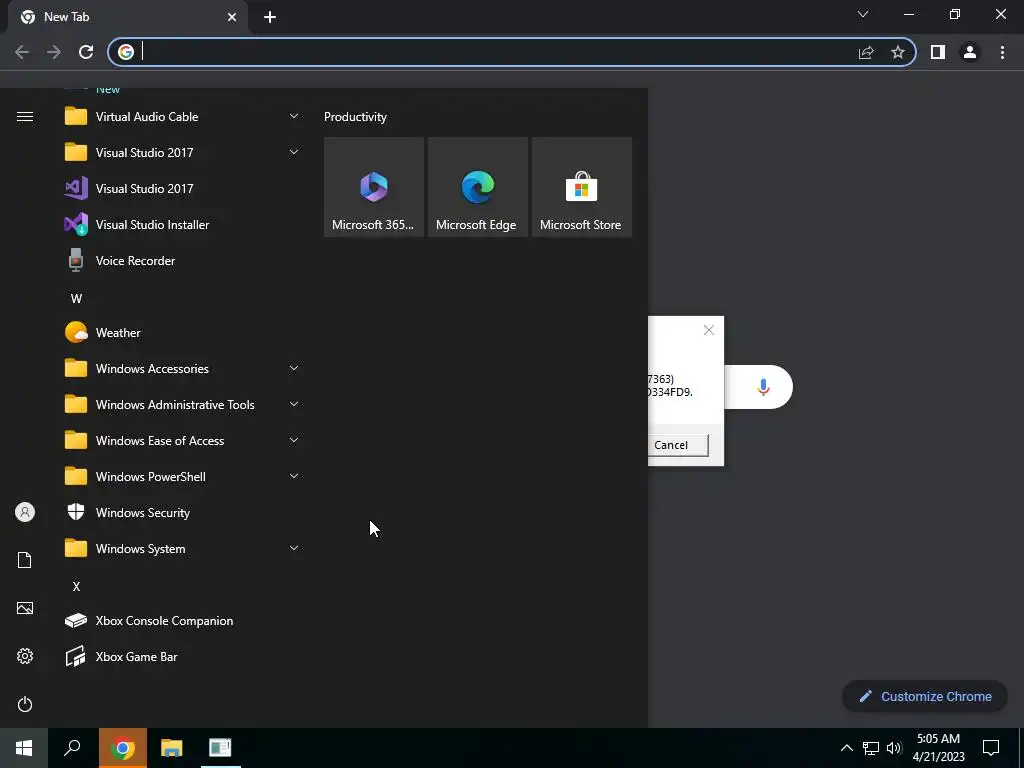This screenshot has width=1024, height=768.
Task: Open notification center icon
Action: pyautogui.click(x=991, y=748)
